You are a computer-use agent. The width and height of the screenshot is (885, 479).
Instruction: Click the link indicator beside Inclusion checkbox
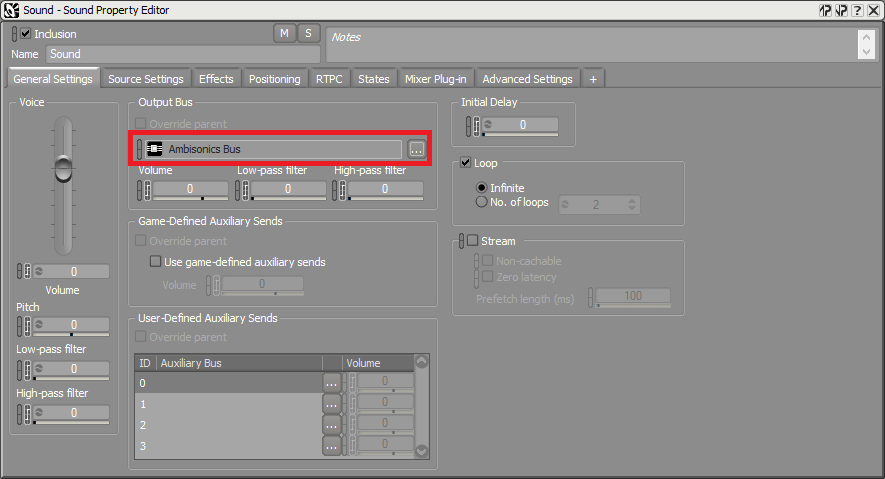point(14,34)
